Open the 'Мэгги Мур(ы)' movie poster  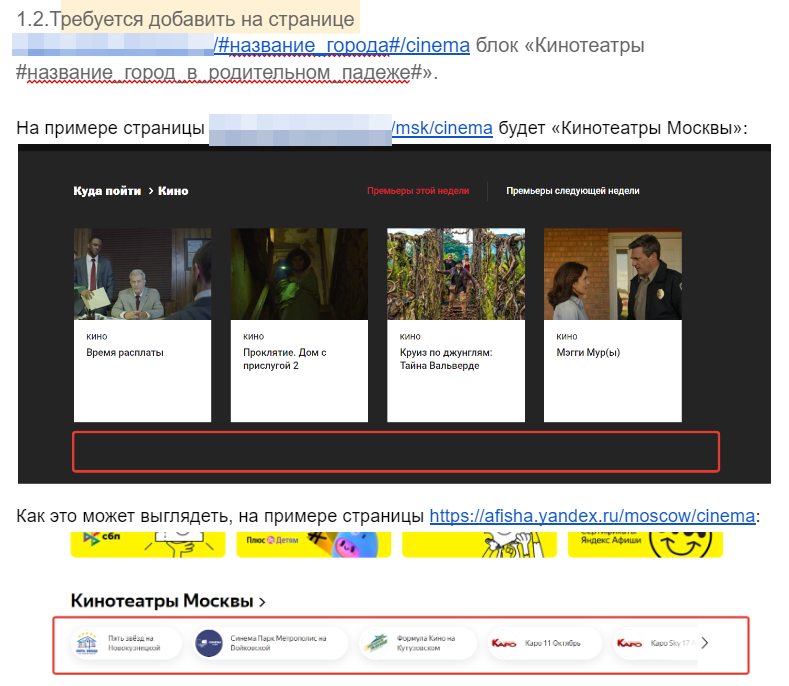[x=613, y=274]
